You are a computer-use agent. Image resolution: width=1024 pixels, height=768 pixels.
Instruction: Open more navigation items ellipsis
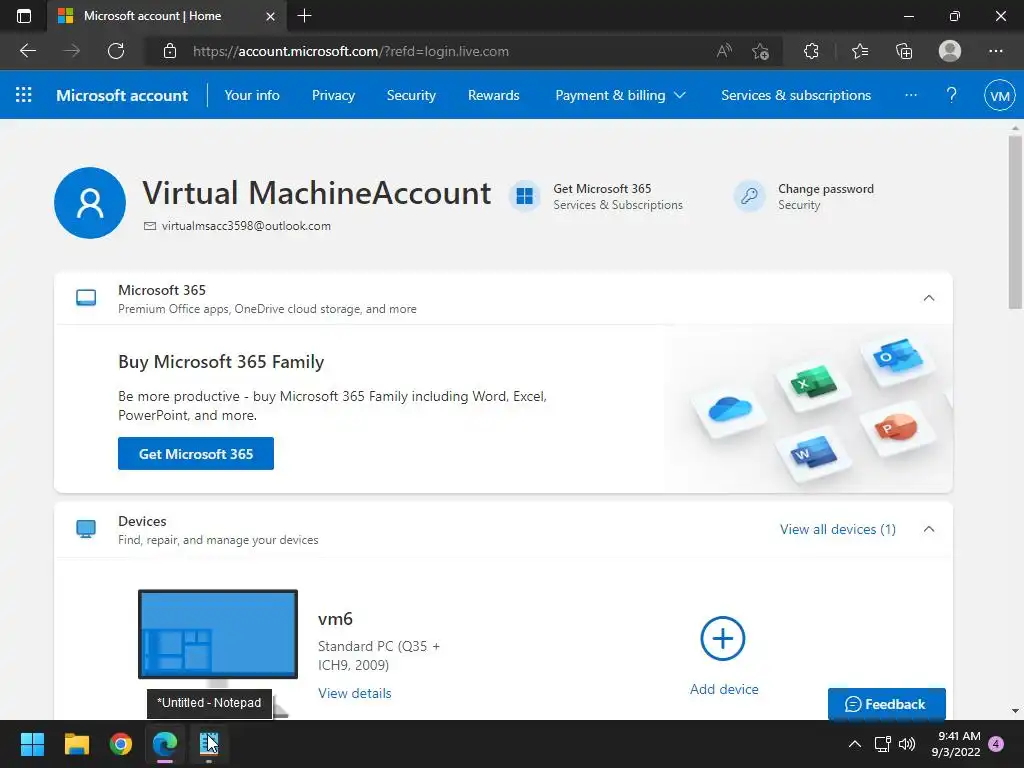tap(911, 95)
